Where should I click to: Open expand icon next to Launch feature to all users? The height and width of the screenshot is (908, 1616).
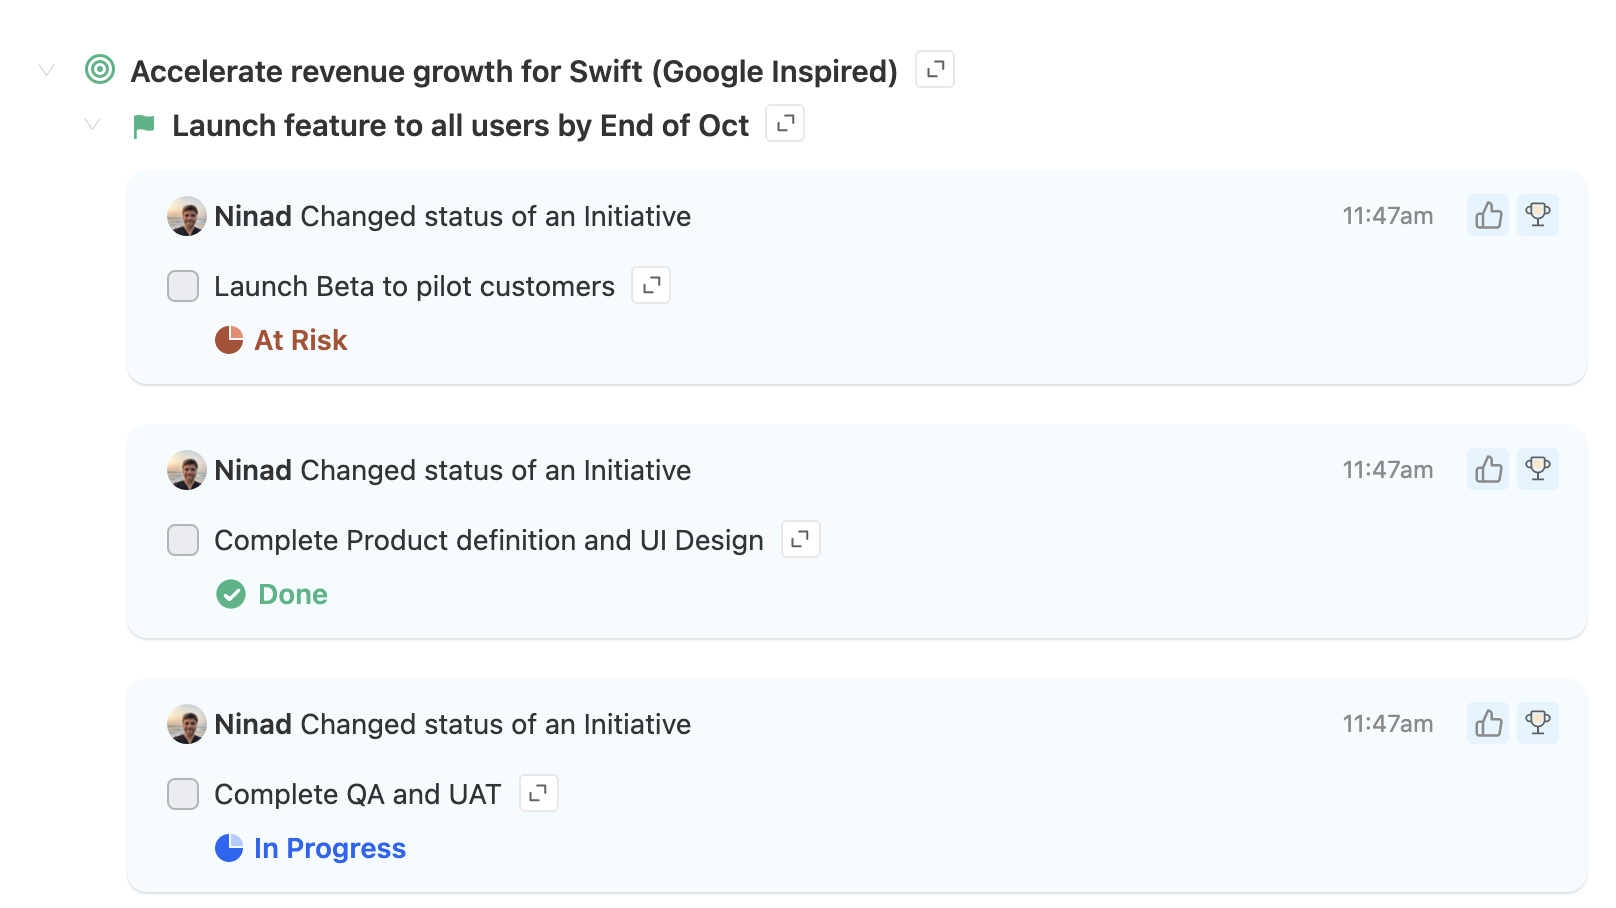click(785, 123)
